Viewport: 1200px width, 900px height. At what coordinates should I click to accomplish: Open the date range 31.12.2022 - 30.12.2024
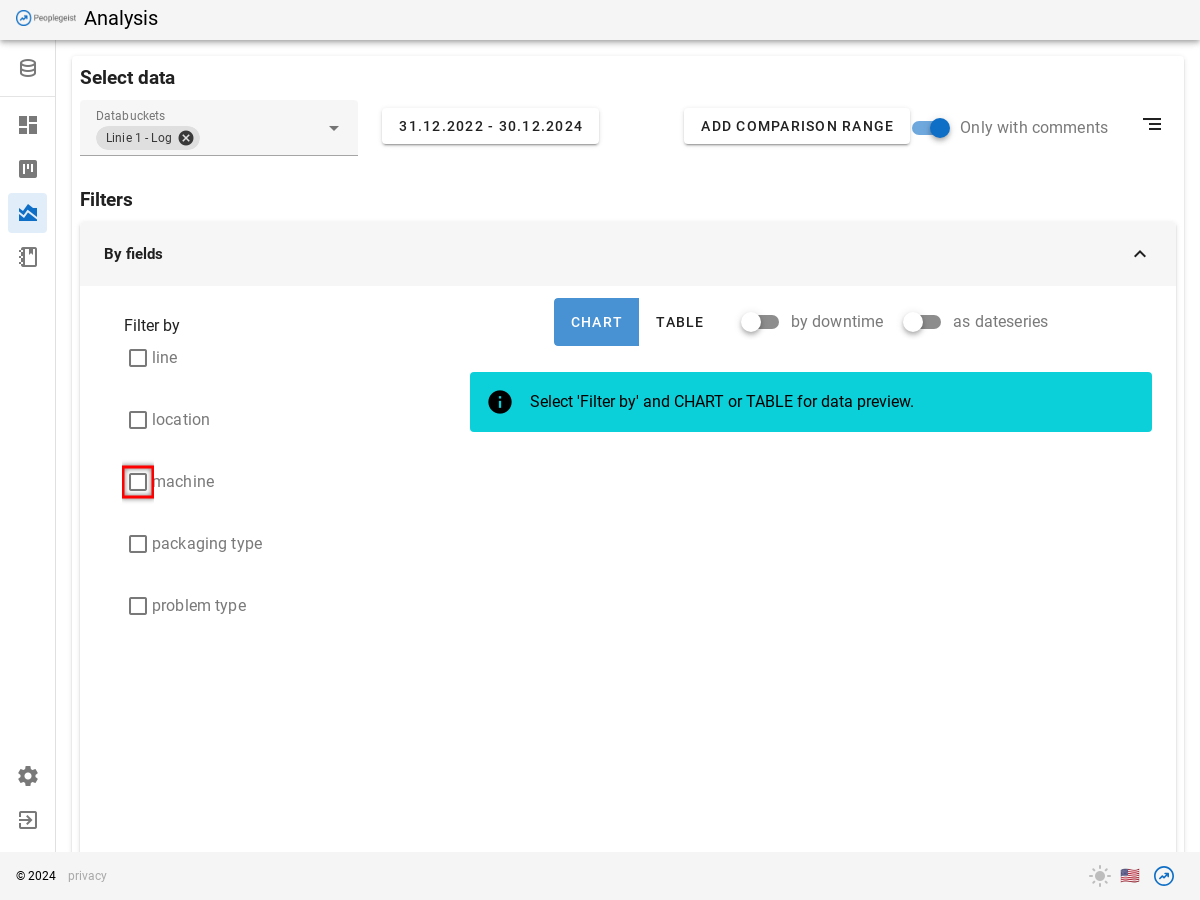tap(490, 126)
